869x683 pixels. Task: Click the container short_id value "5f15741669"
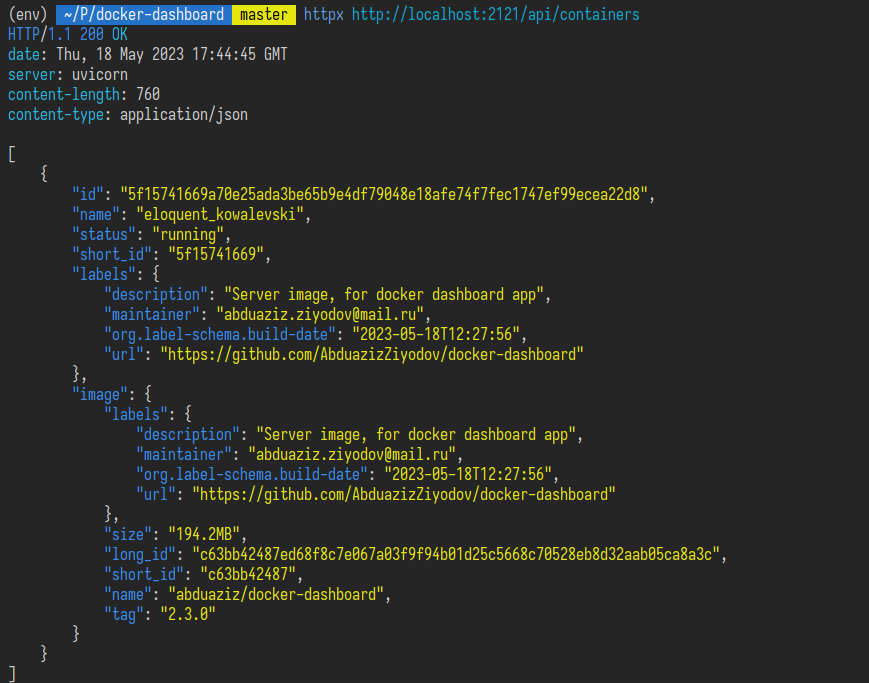pos(216,254)
